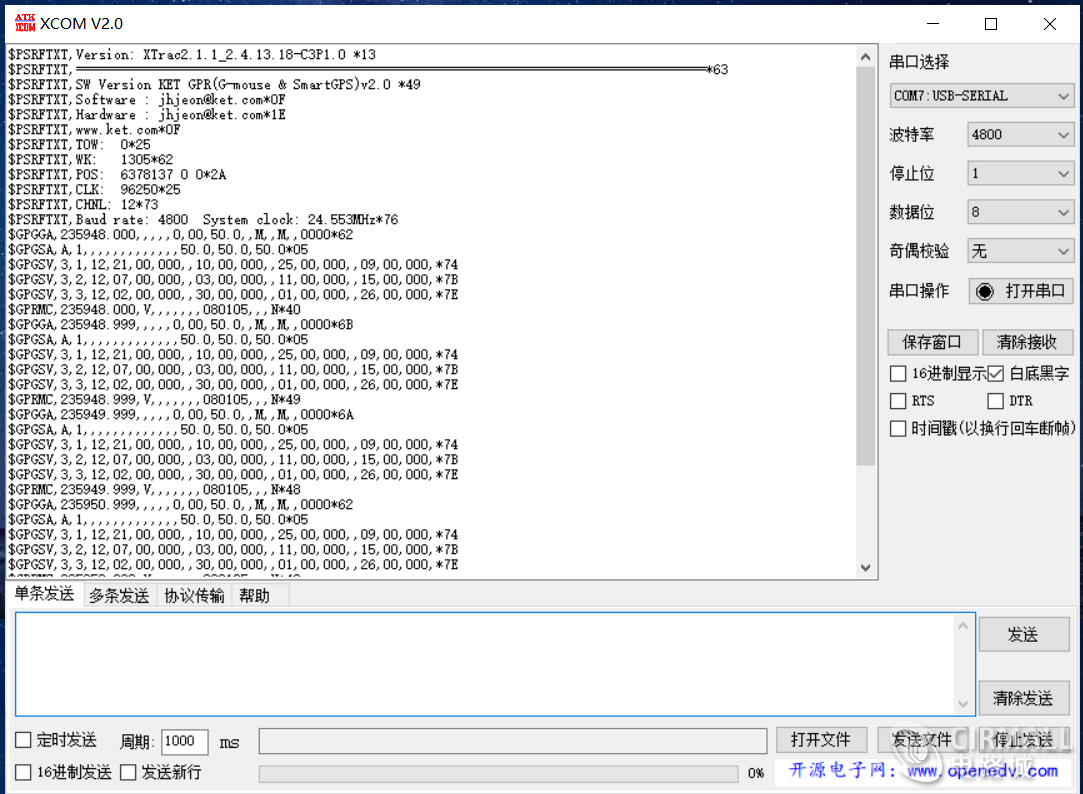Click scrollbar up arrow in receive area

(x=866, y=56)
